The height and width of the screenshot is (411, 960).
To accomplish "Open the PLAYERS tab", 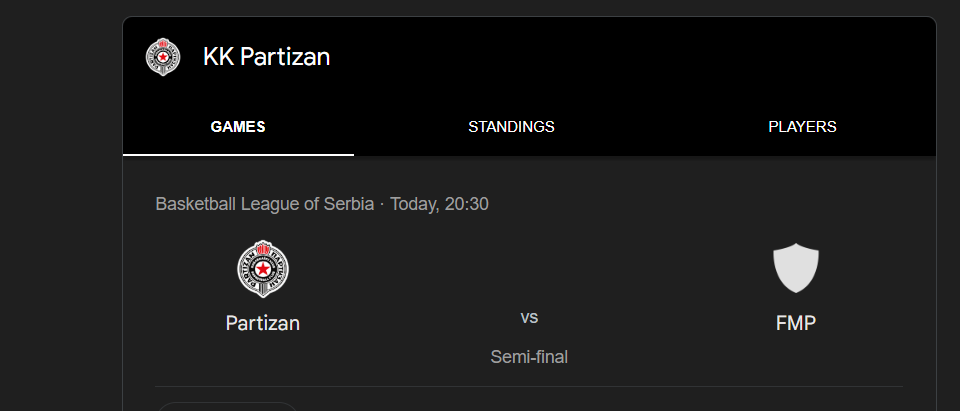I will coord(802,127).
